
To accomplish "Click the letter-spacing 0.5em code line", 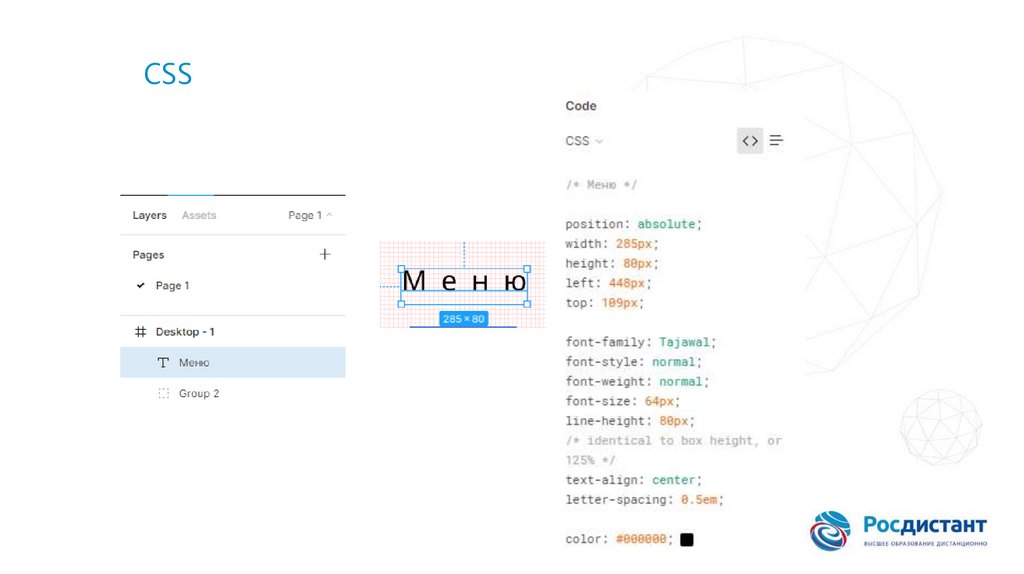I will [x=644, y=500].
